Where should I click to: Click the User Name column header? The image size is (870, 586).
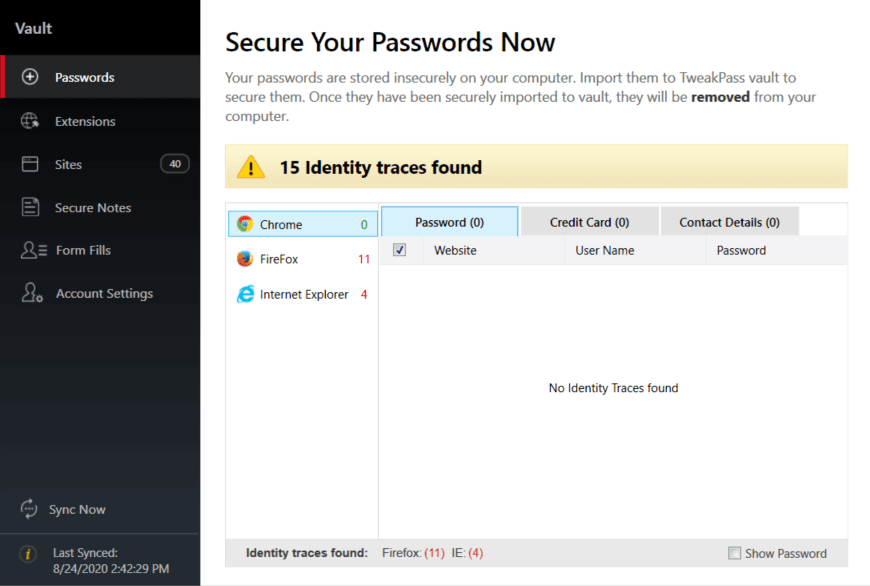[x=603, y=250]
